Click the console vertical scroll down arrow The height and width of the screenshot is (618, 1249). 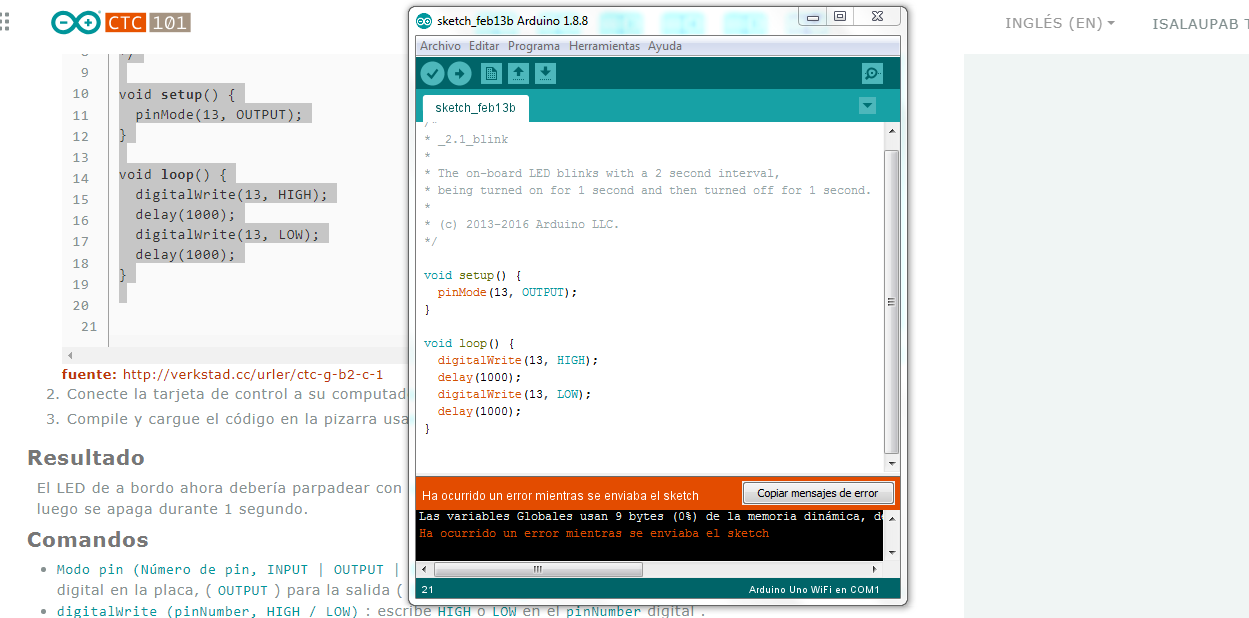click(892, 553)
